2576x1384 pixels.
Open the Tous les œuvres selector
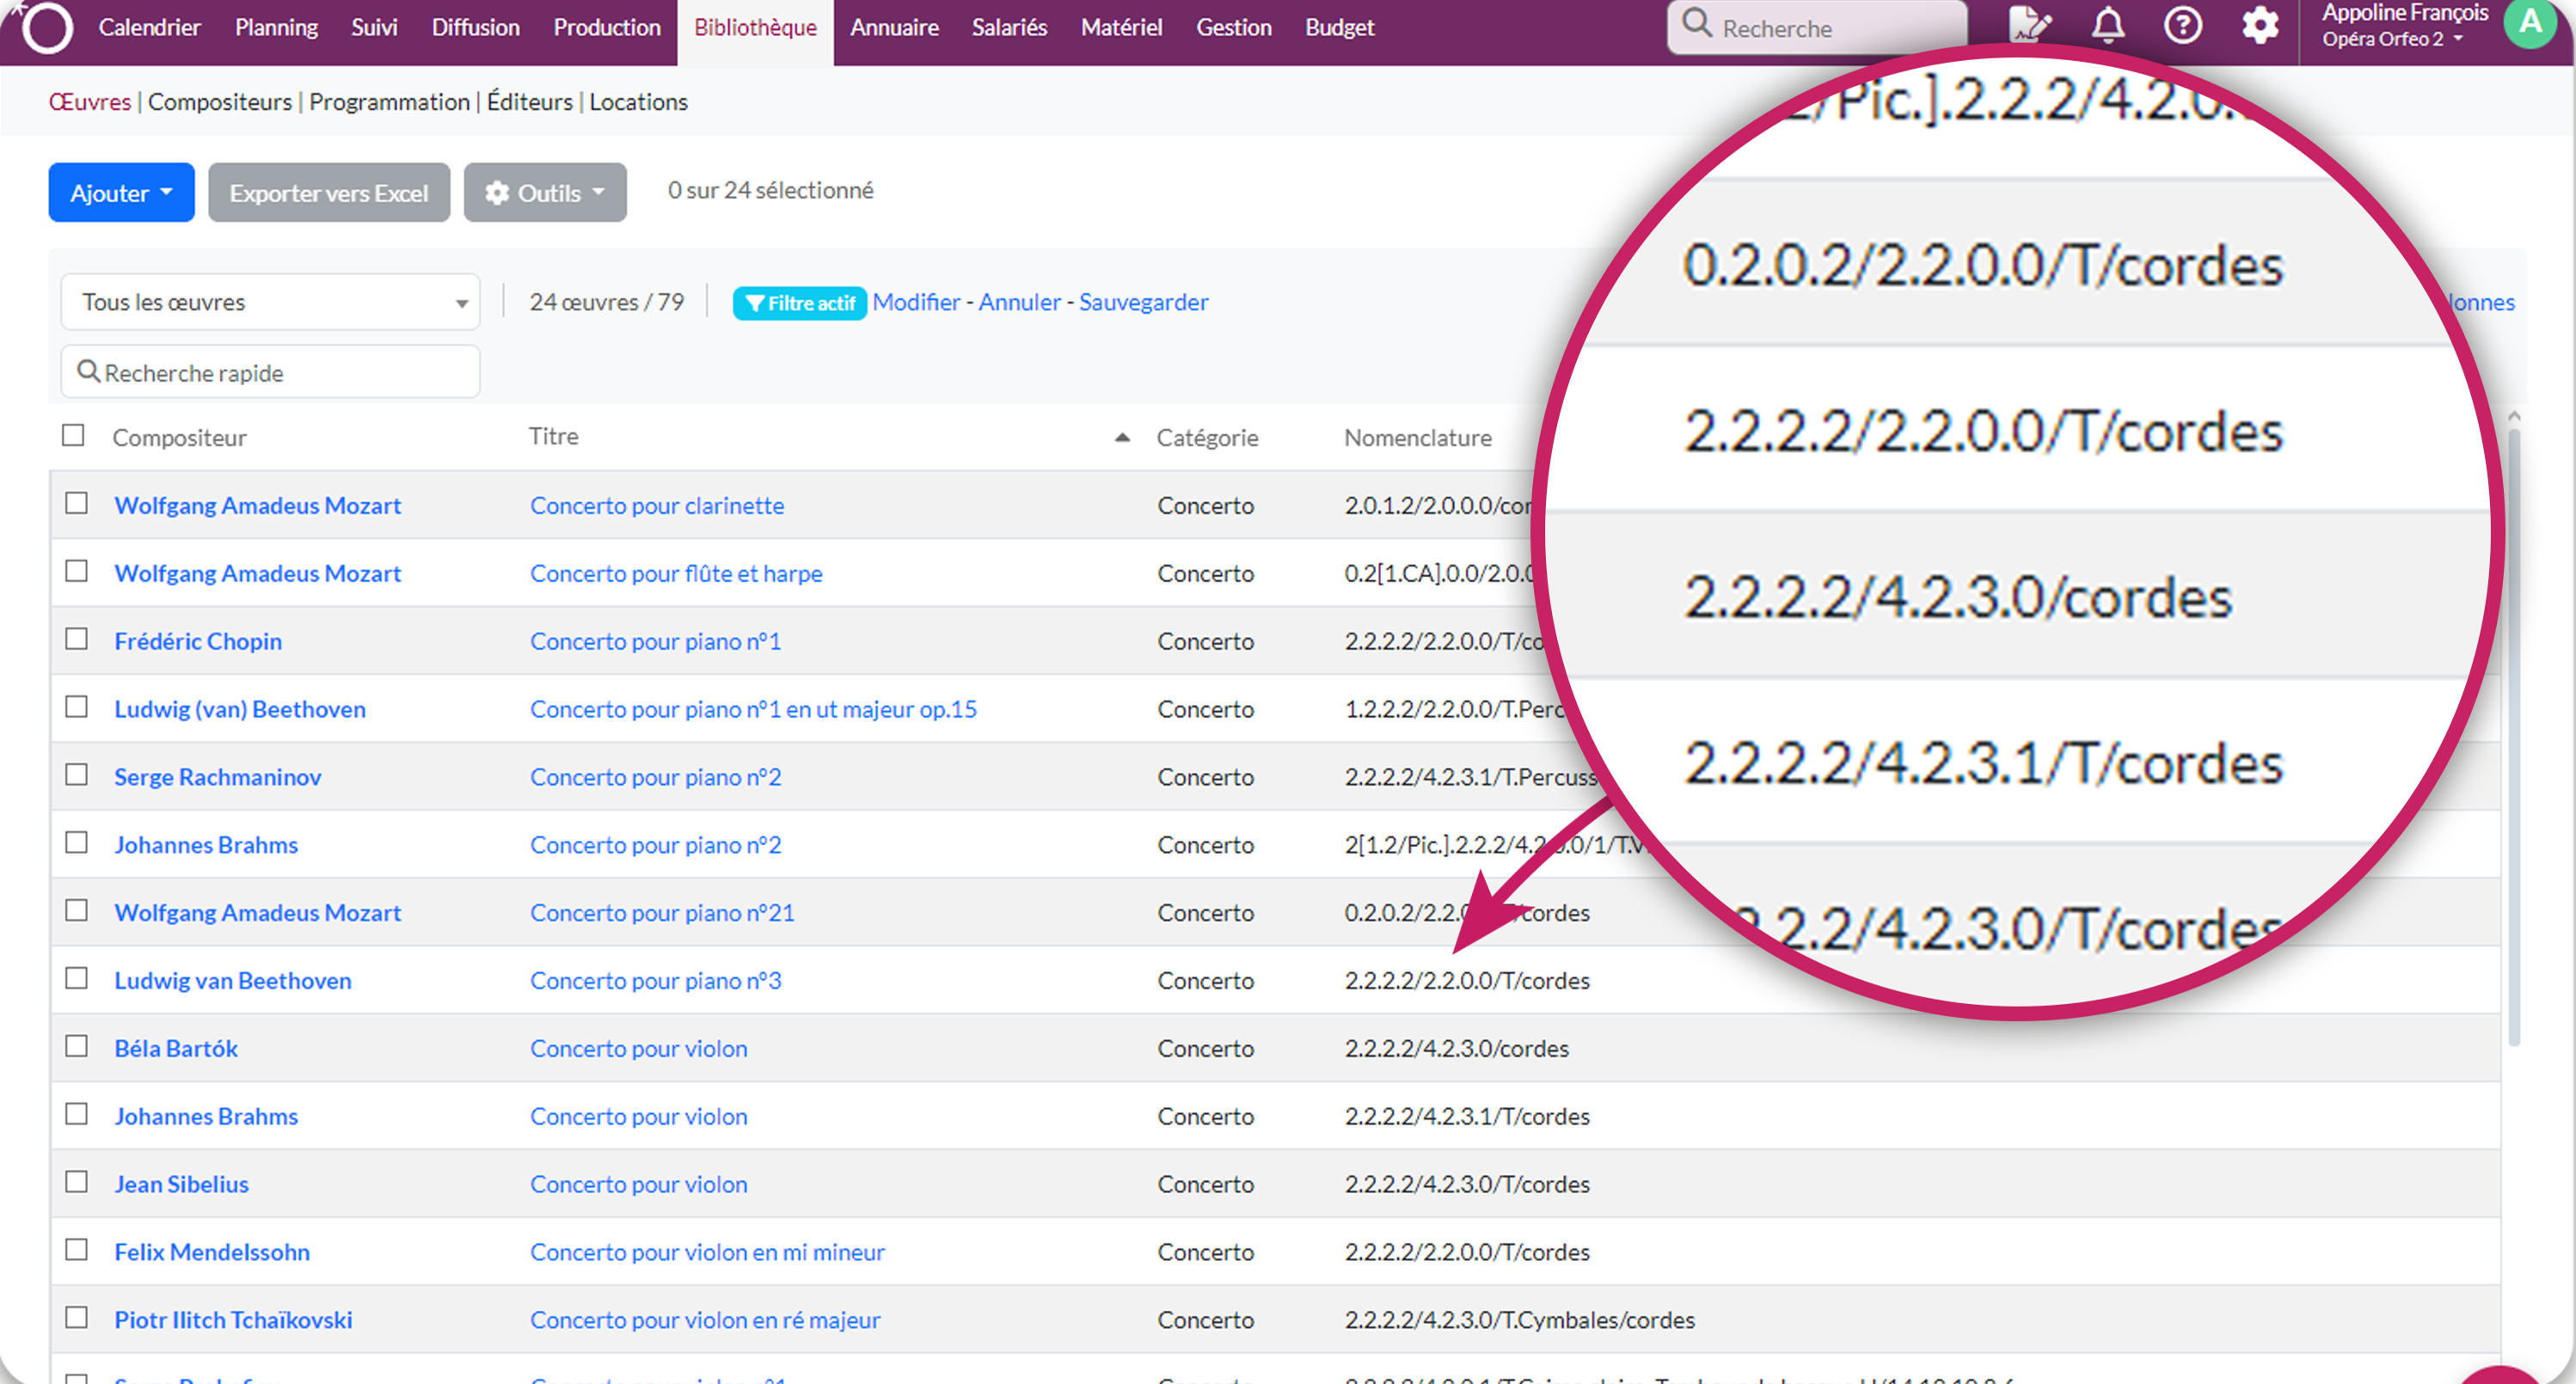270,302
